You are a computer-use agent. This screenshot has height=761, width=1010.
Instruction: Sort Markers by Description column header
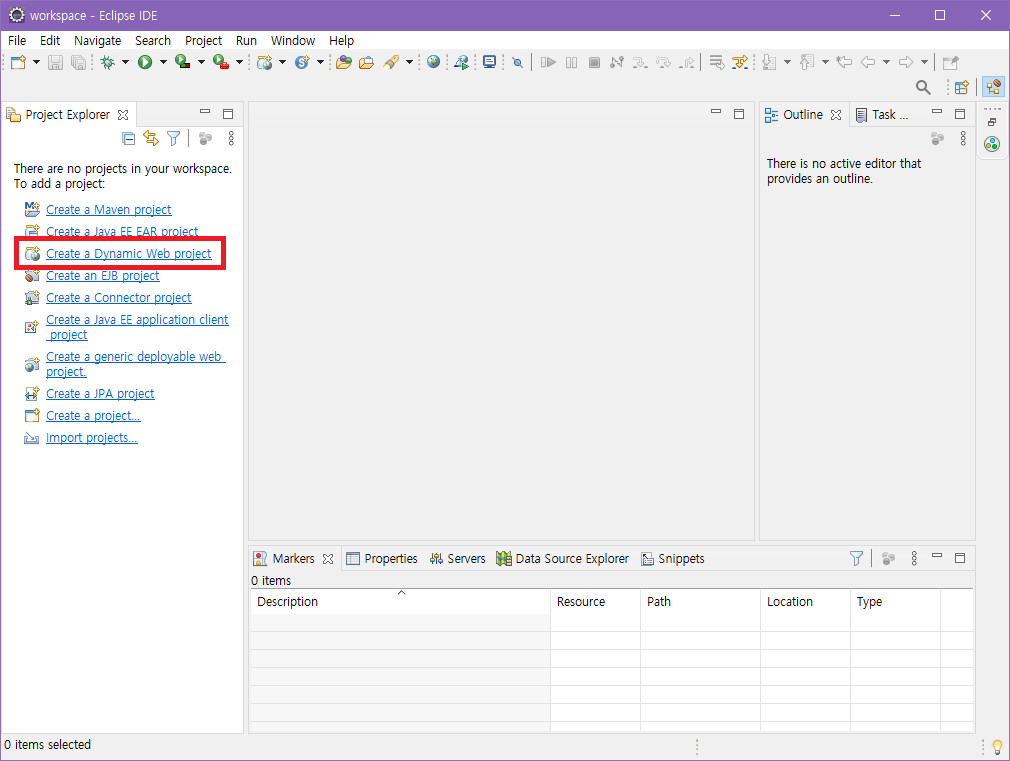click(x=399, y=602)
